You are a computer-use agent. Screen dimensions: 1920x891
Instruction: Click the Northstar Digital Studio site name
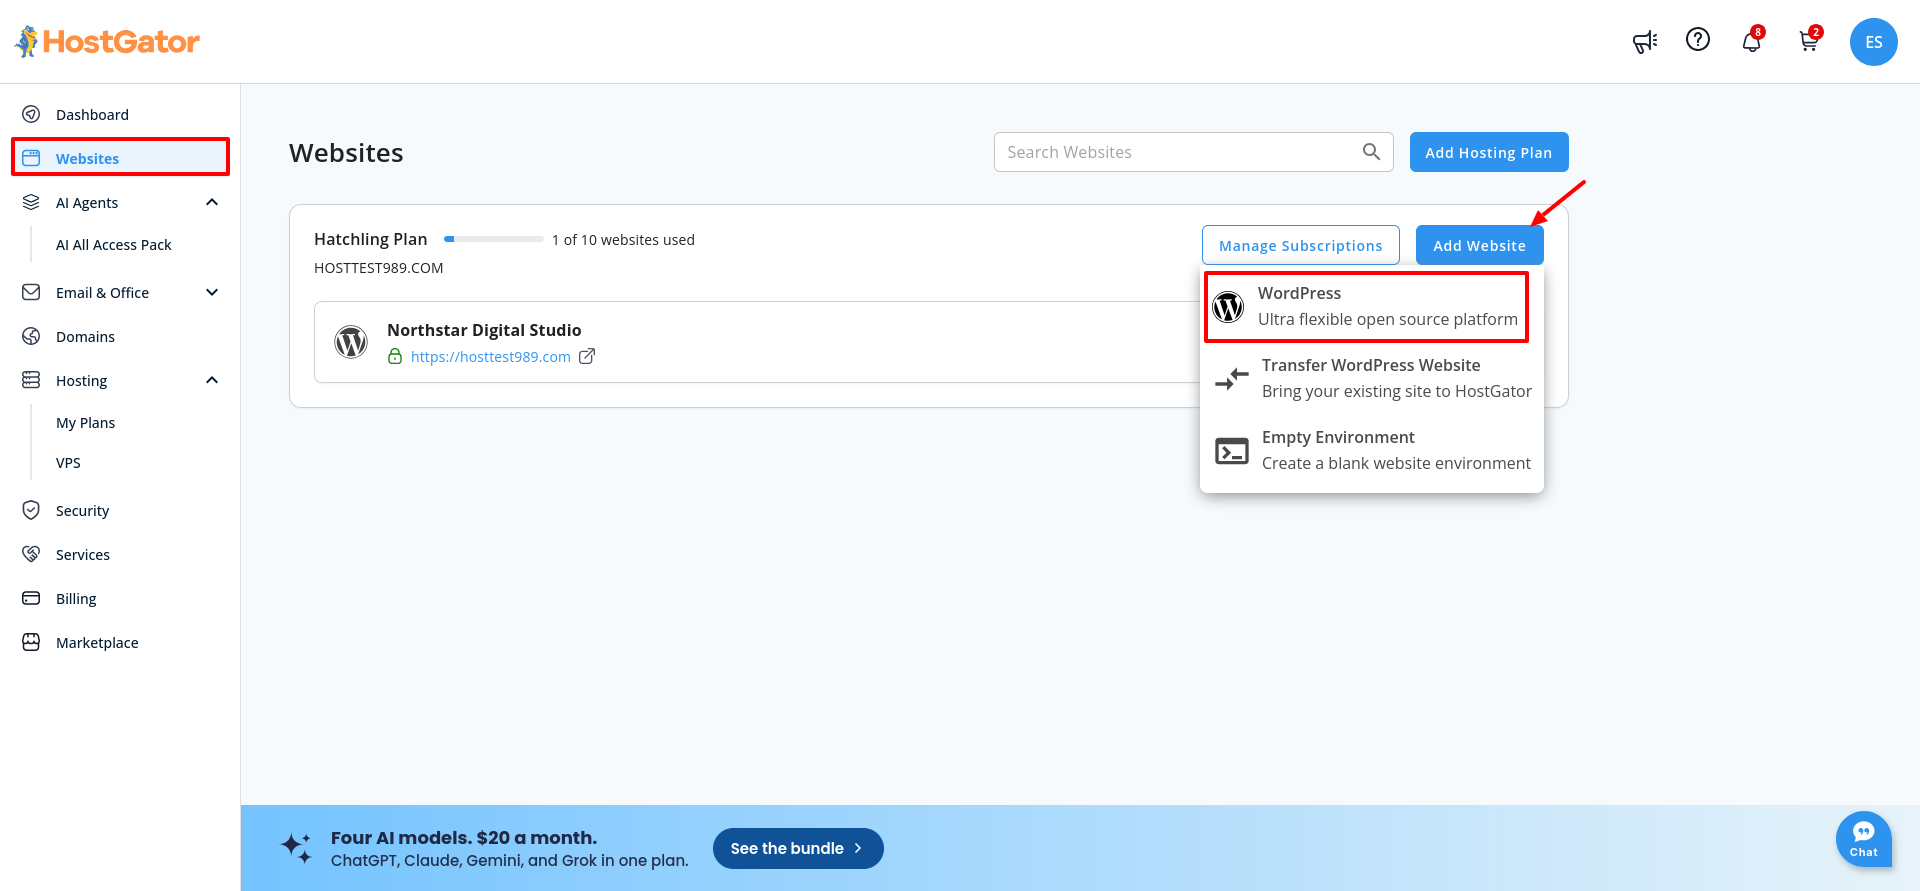pyautogui.click(x=484, y=330)
